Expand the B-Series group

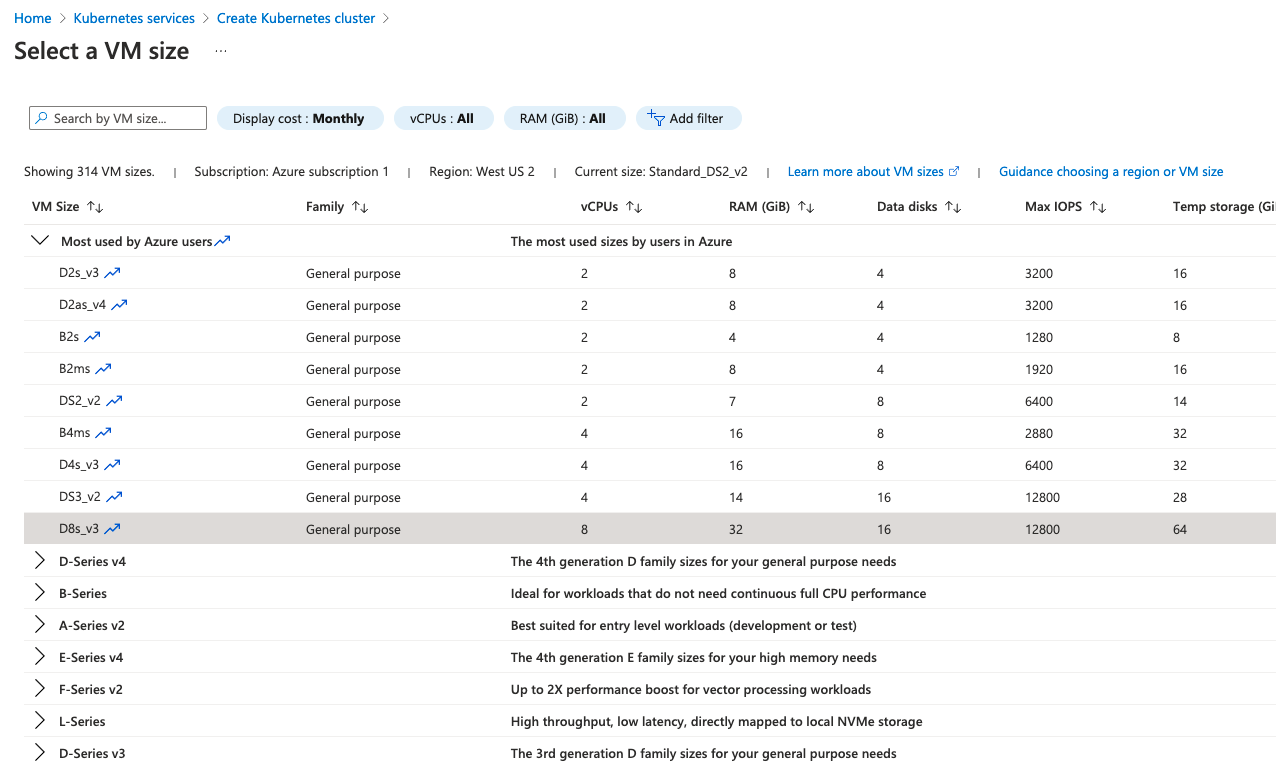click(40, 593)
